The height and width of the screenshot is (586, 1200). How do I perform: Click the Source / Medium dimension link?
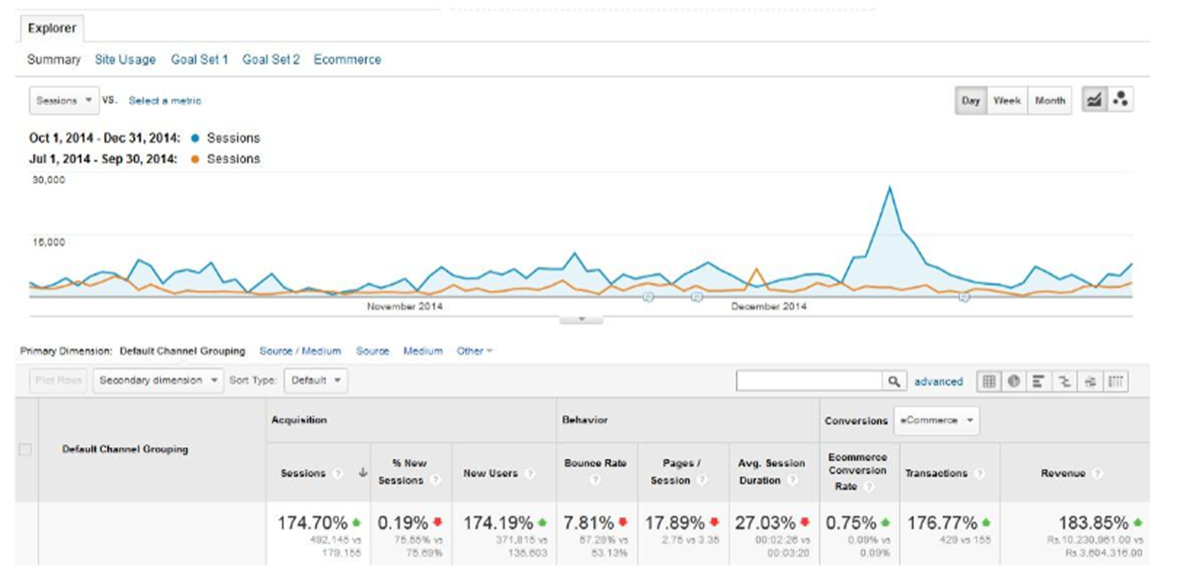300,351
